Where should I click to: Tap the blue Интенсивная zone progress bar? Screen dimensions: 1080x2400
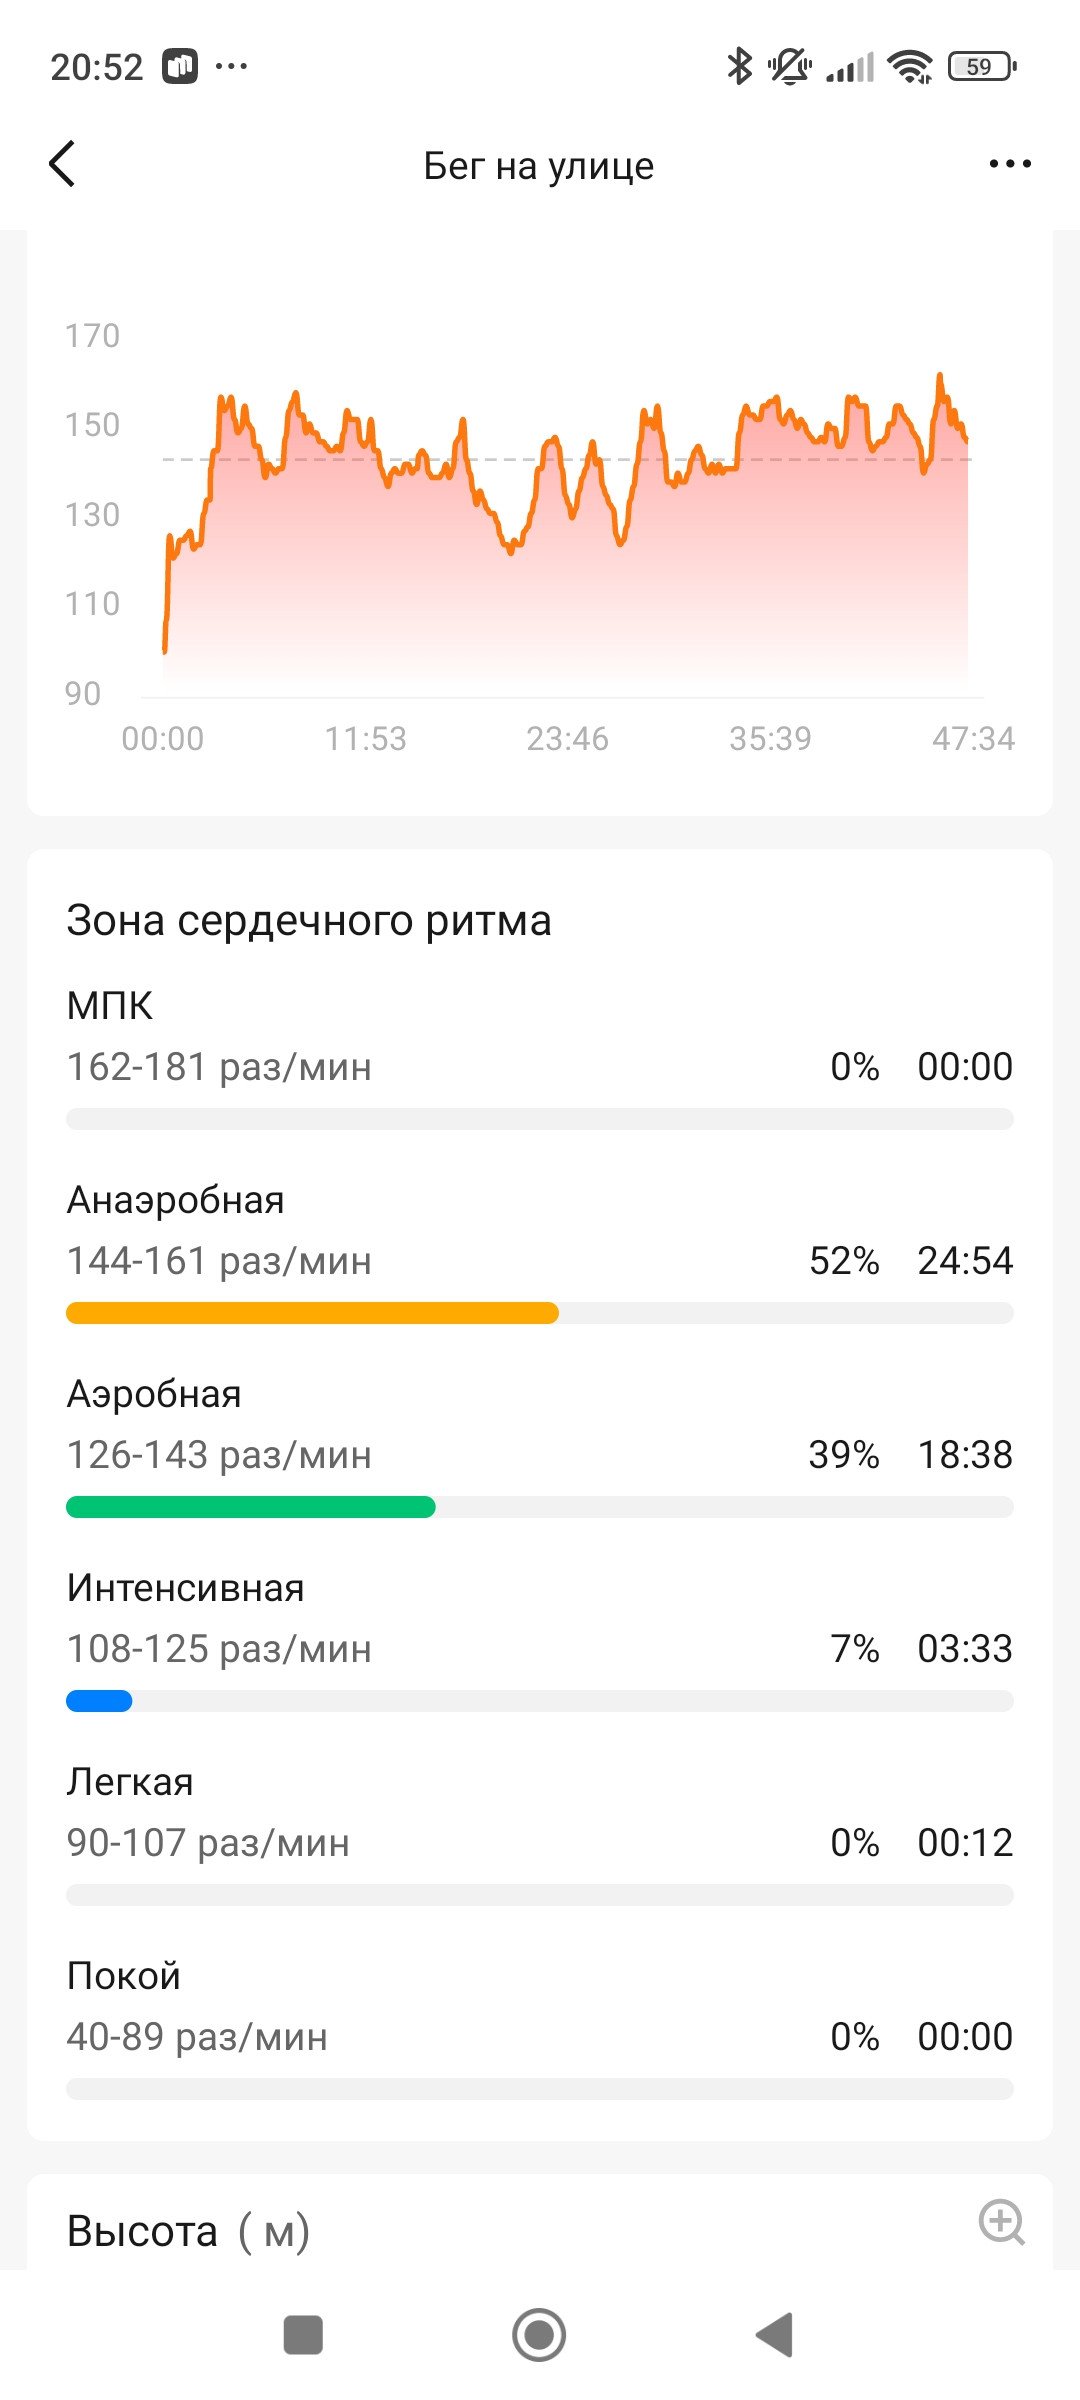[x=99, y=1701]
